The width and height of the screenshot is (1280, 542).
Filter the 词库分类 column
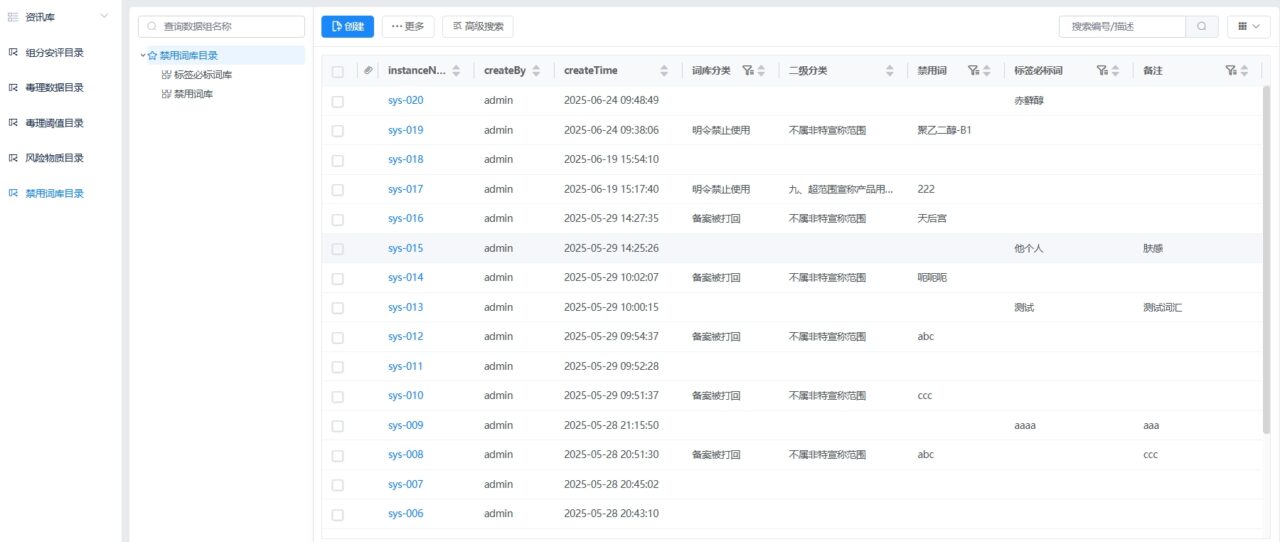[747, 71]
